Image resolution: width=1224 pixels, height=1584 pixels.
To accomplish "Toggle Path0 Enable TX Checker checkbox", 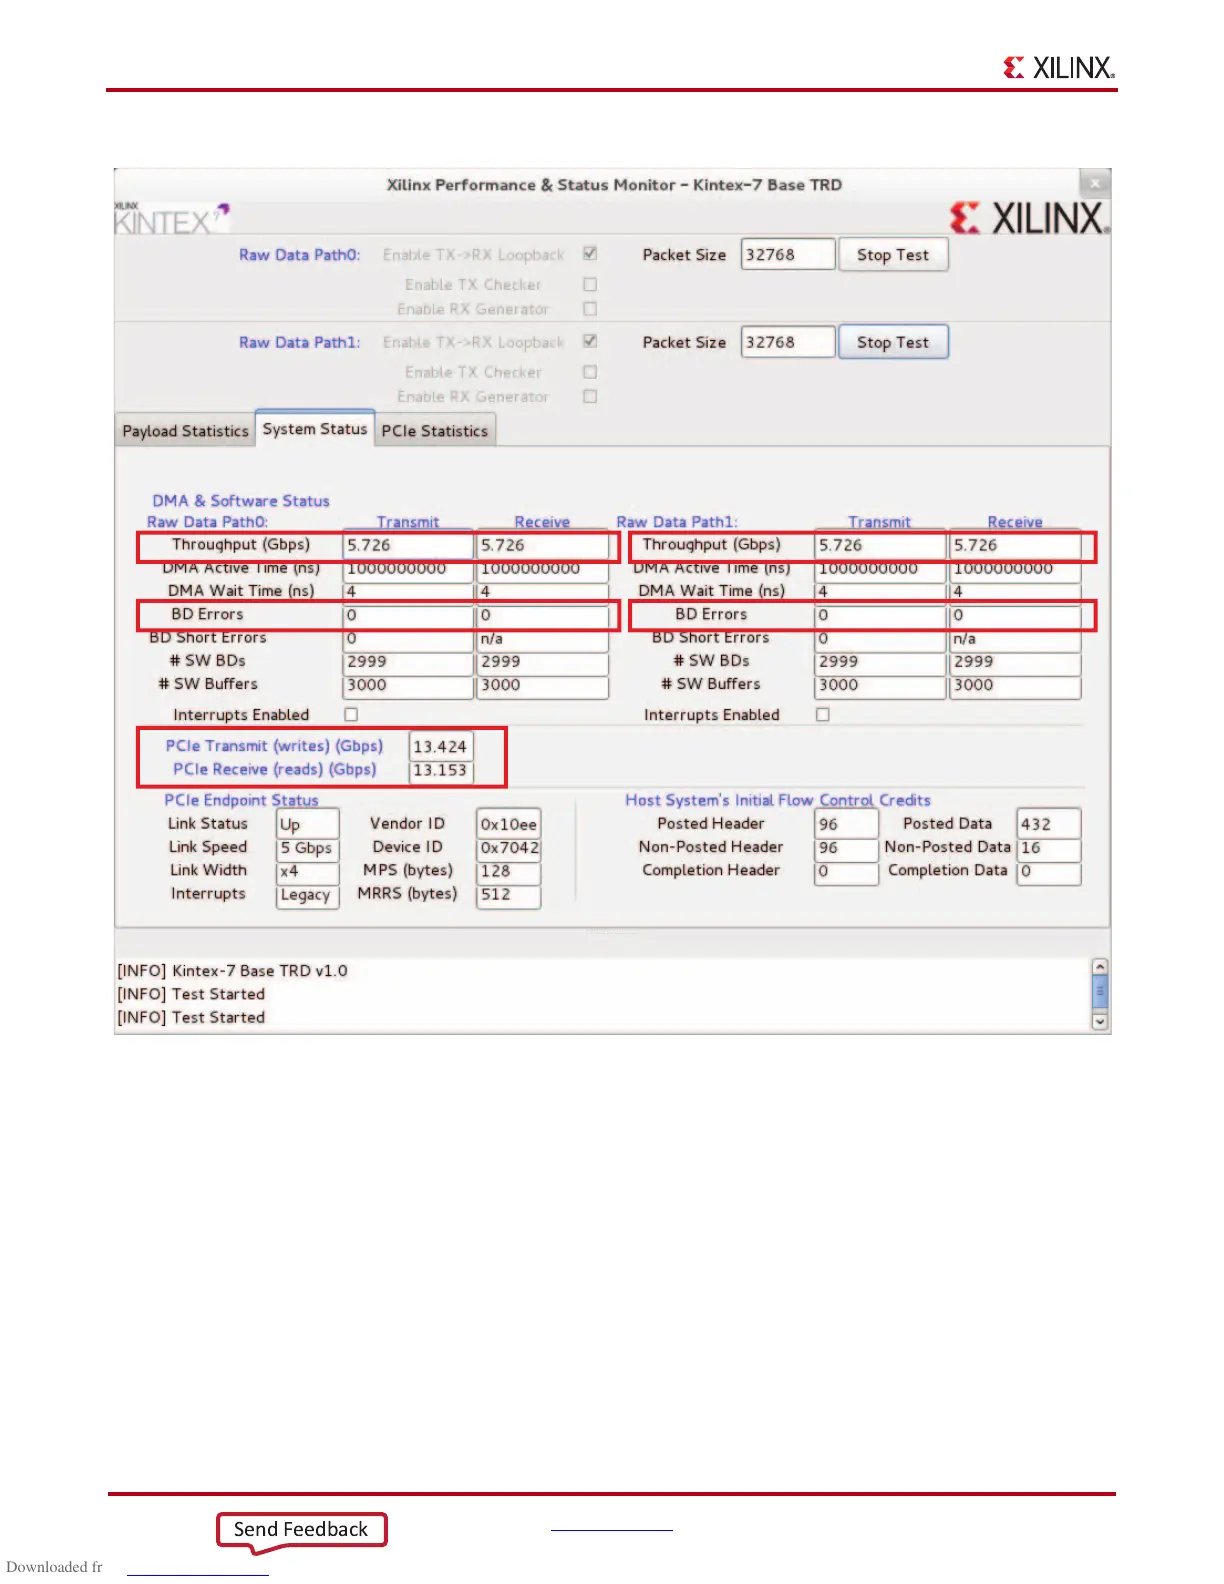I will point(590,284).
